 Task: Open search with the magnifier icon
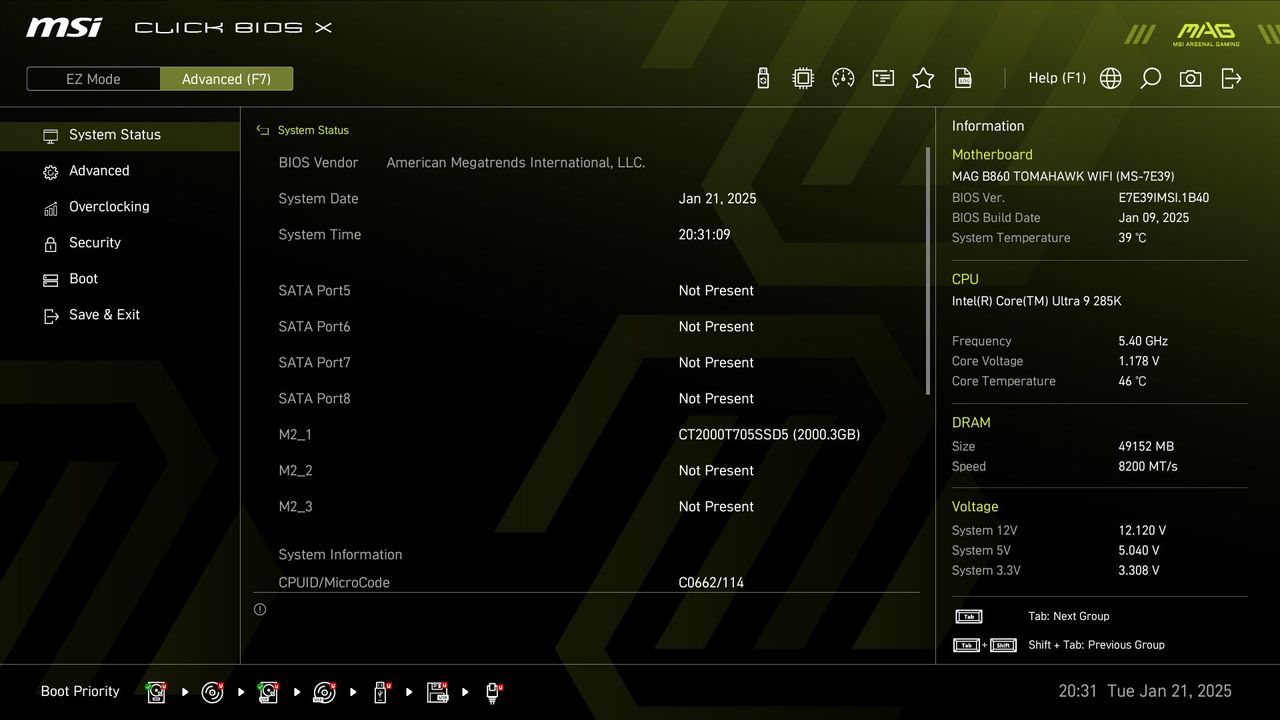coord(1150,78)
